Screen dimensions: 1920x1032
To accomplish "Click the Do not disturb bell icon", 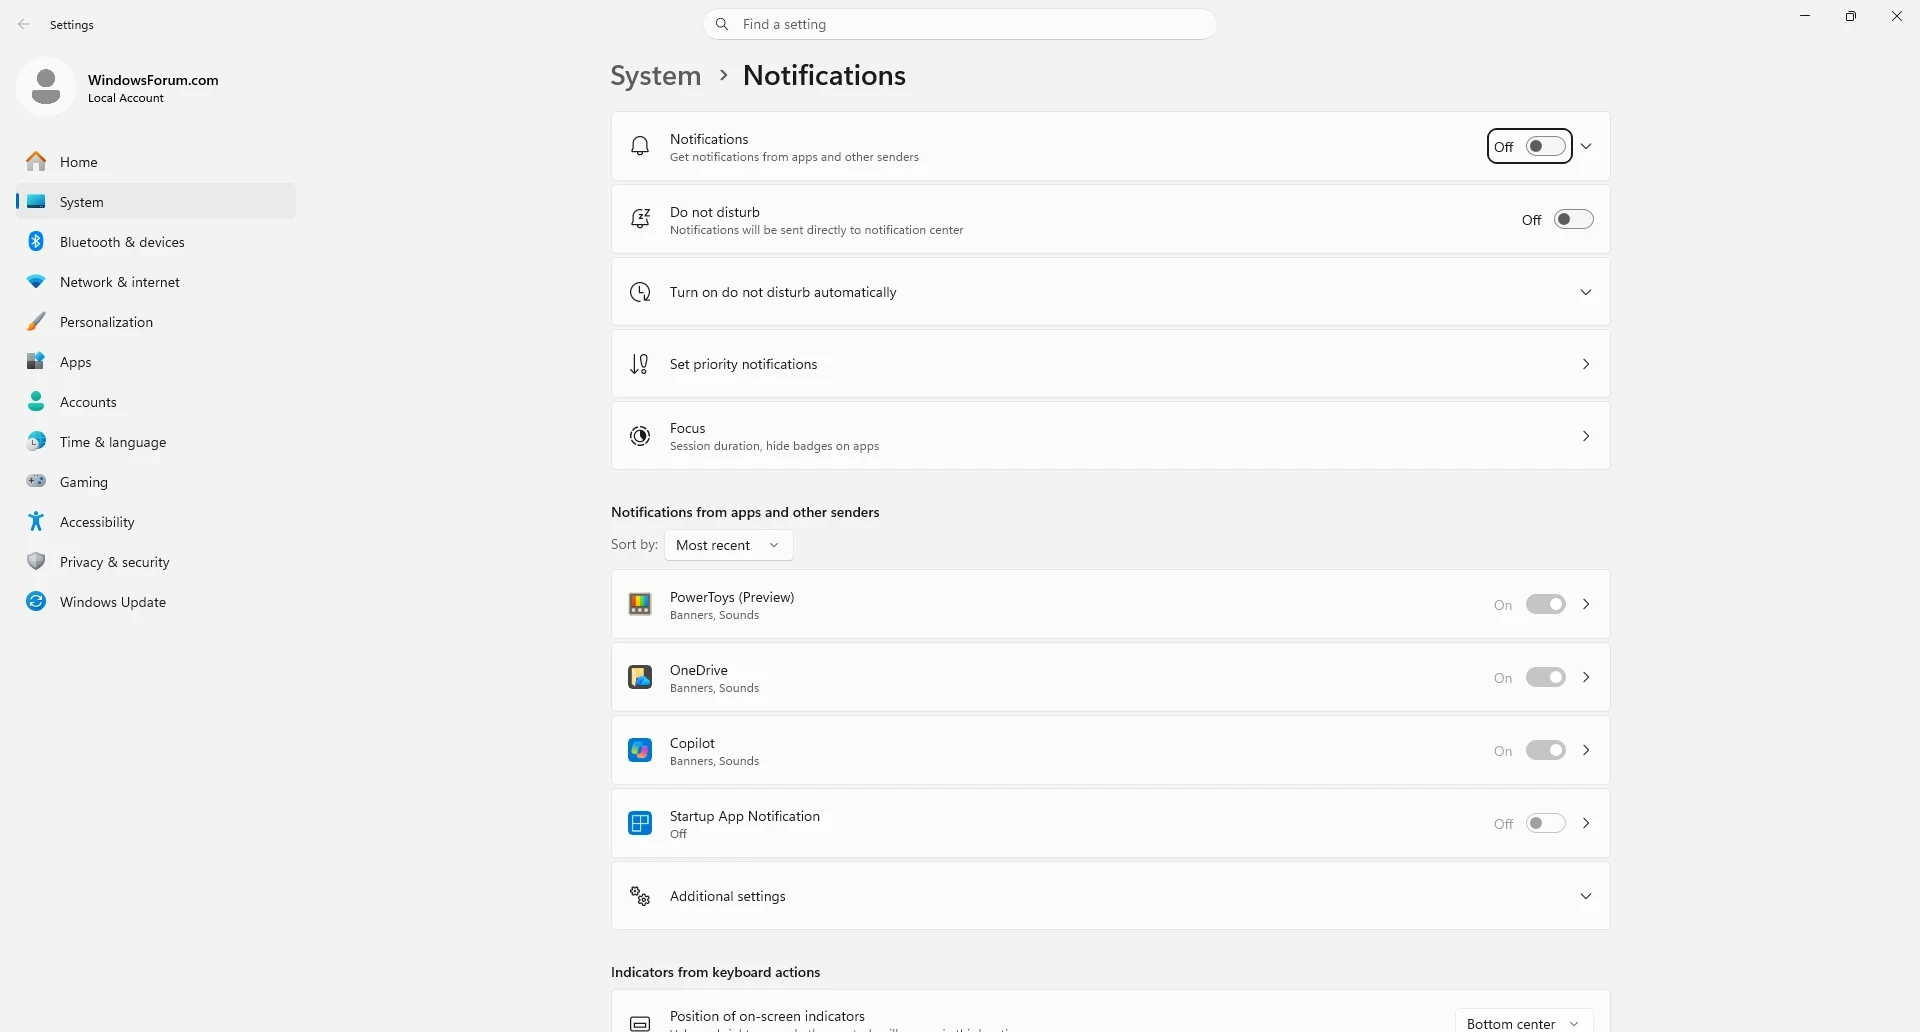I will coord(640,219).
